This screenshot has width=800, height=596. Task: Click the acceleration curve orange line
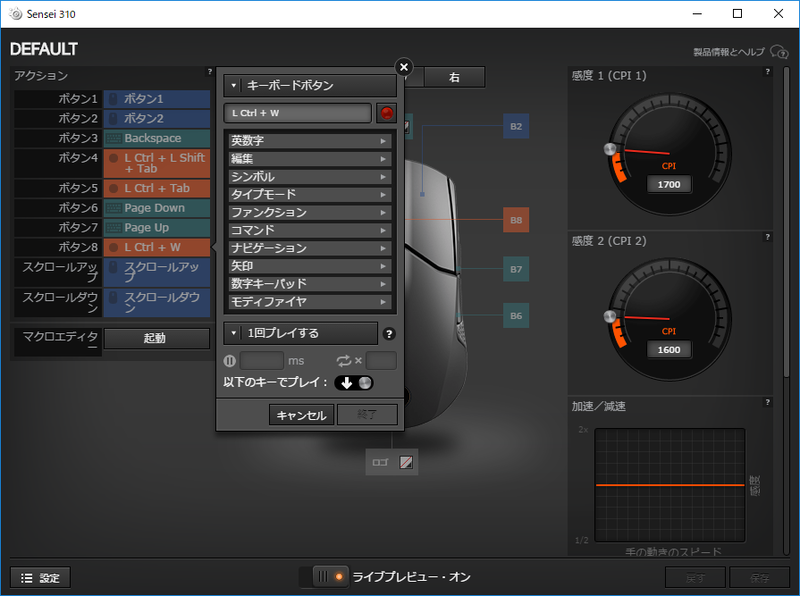pyautogui.click(x=670, y=485)
